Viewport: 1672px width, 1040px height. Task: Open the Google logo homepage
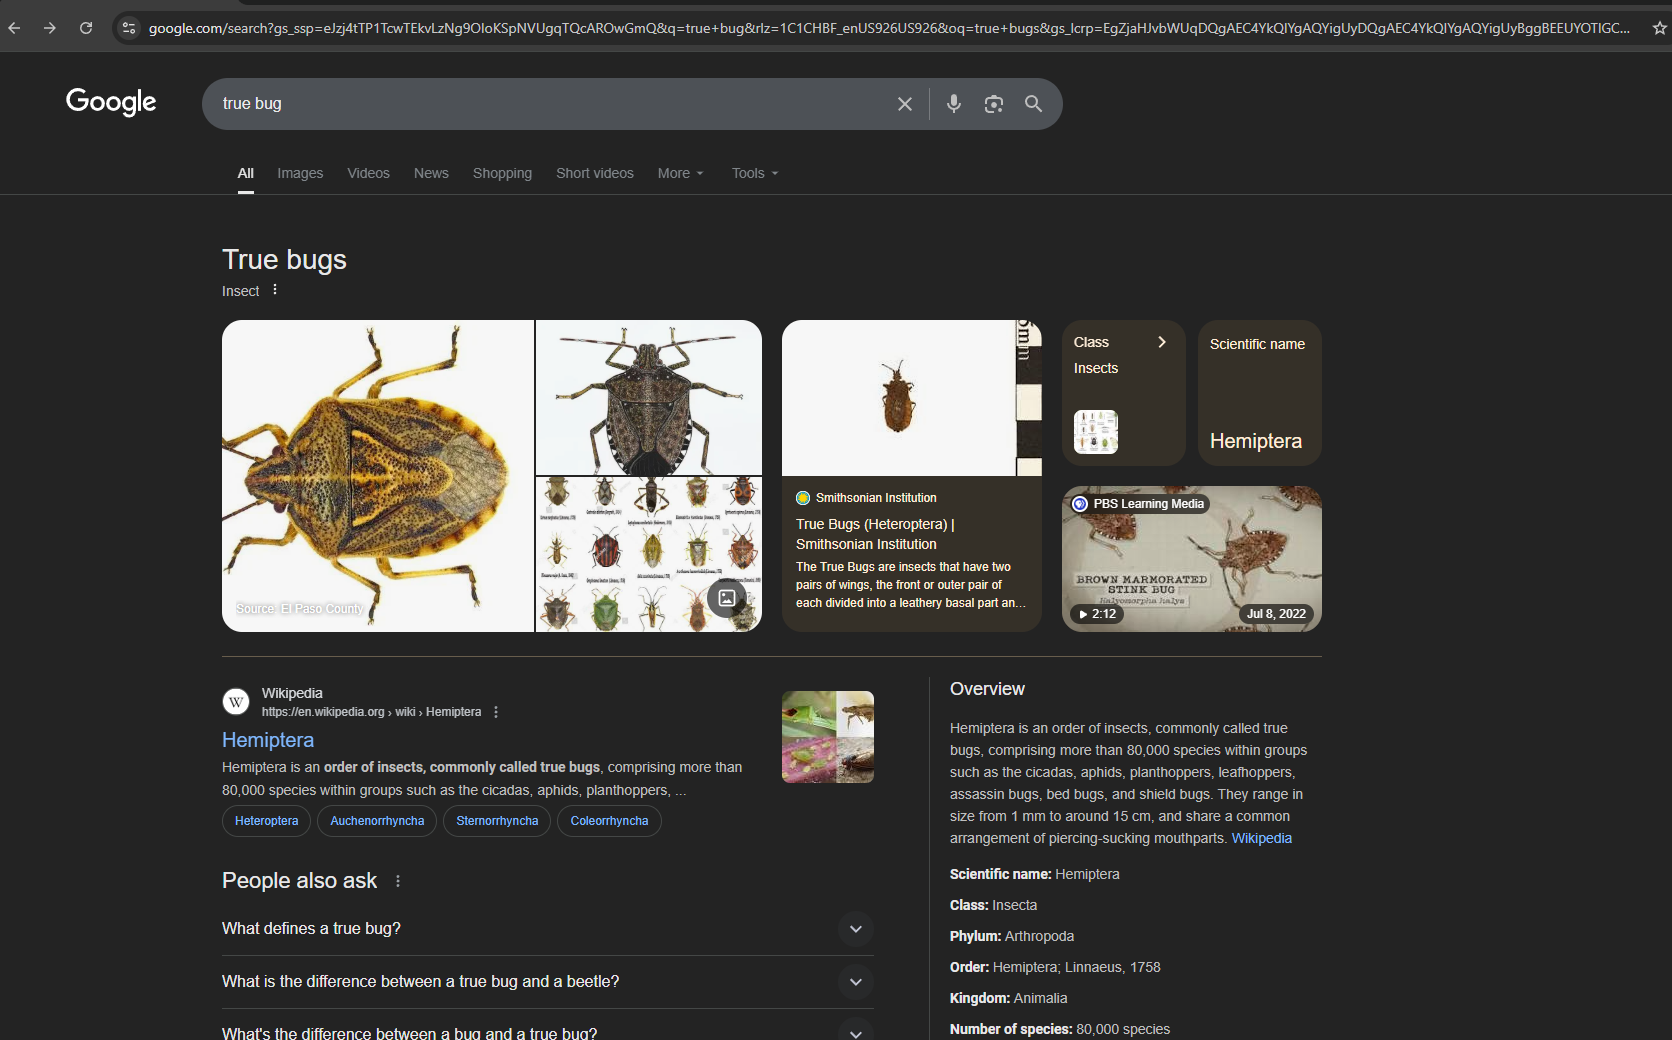click(x=111, y=102)
